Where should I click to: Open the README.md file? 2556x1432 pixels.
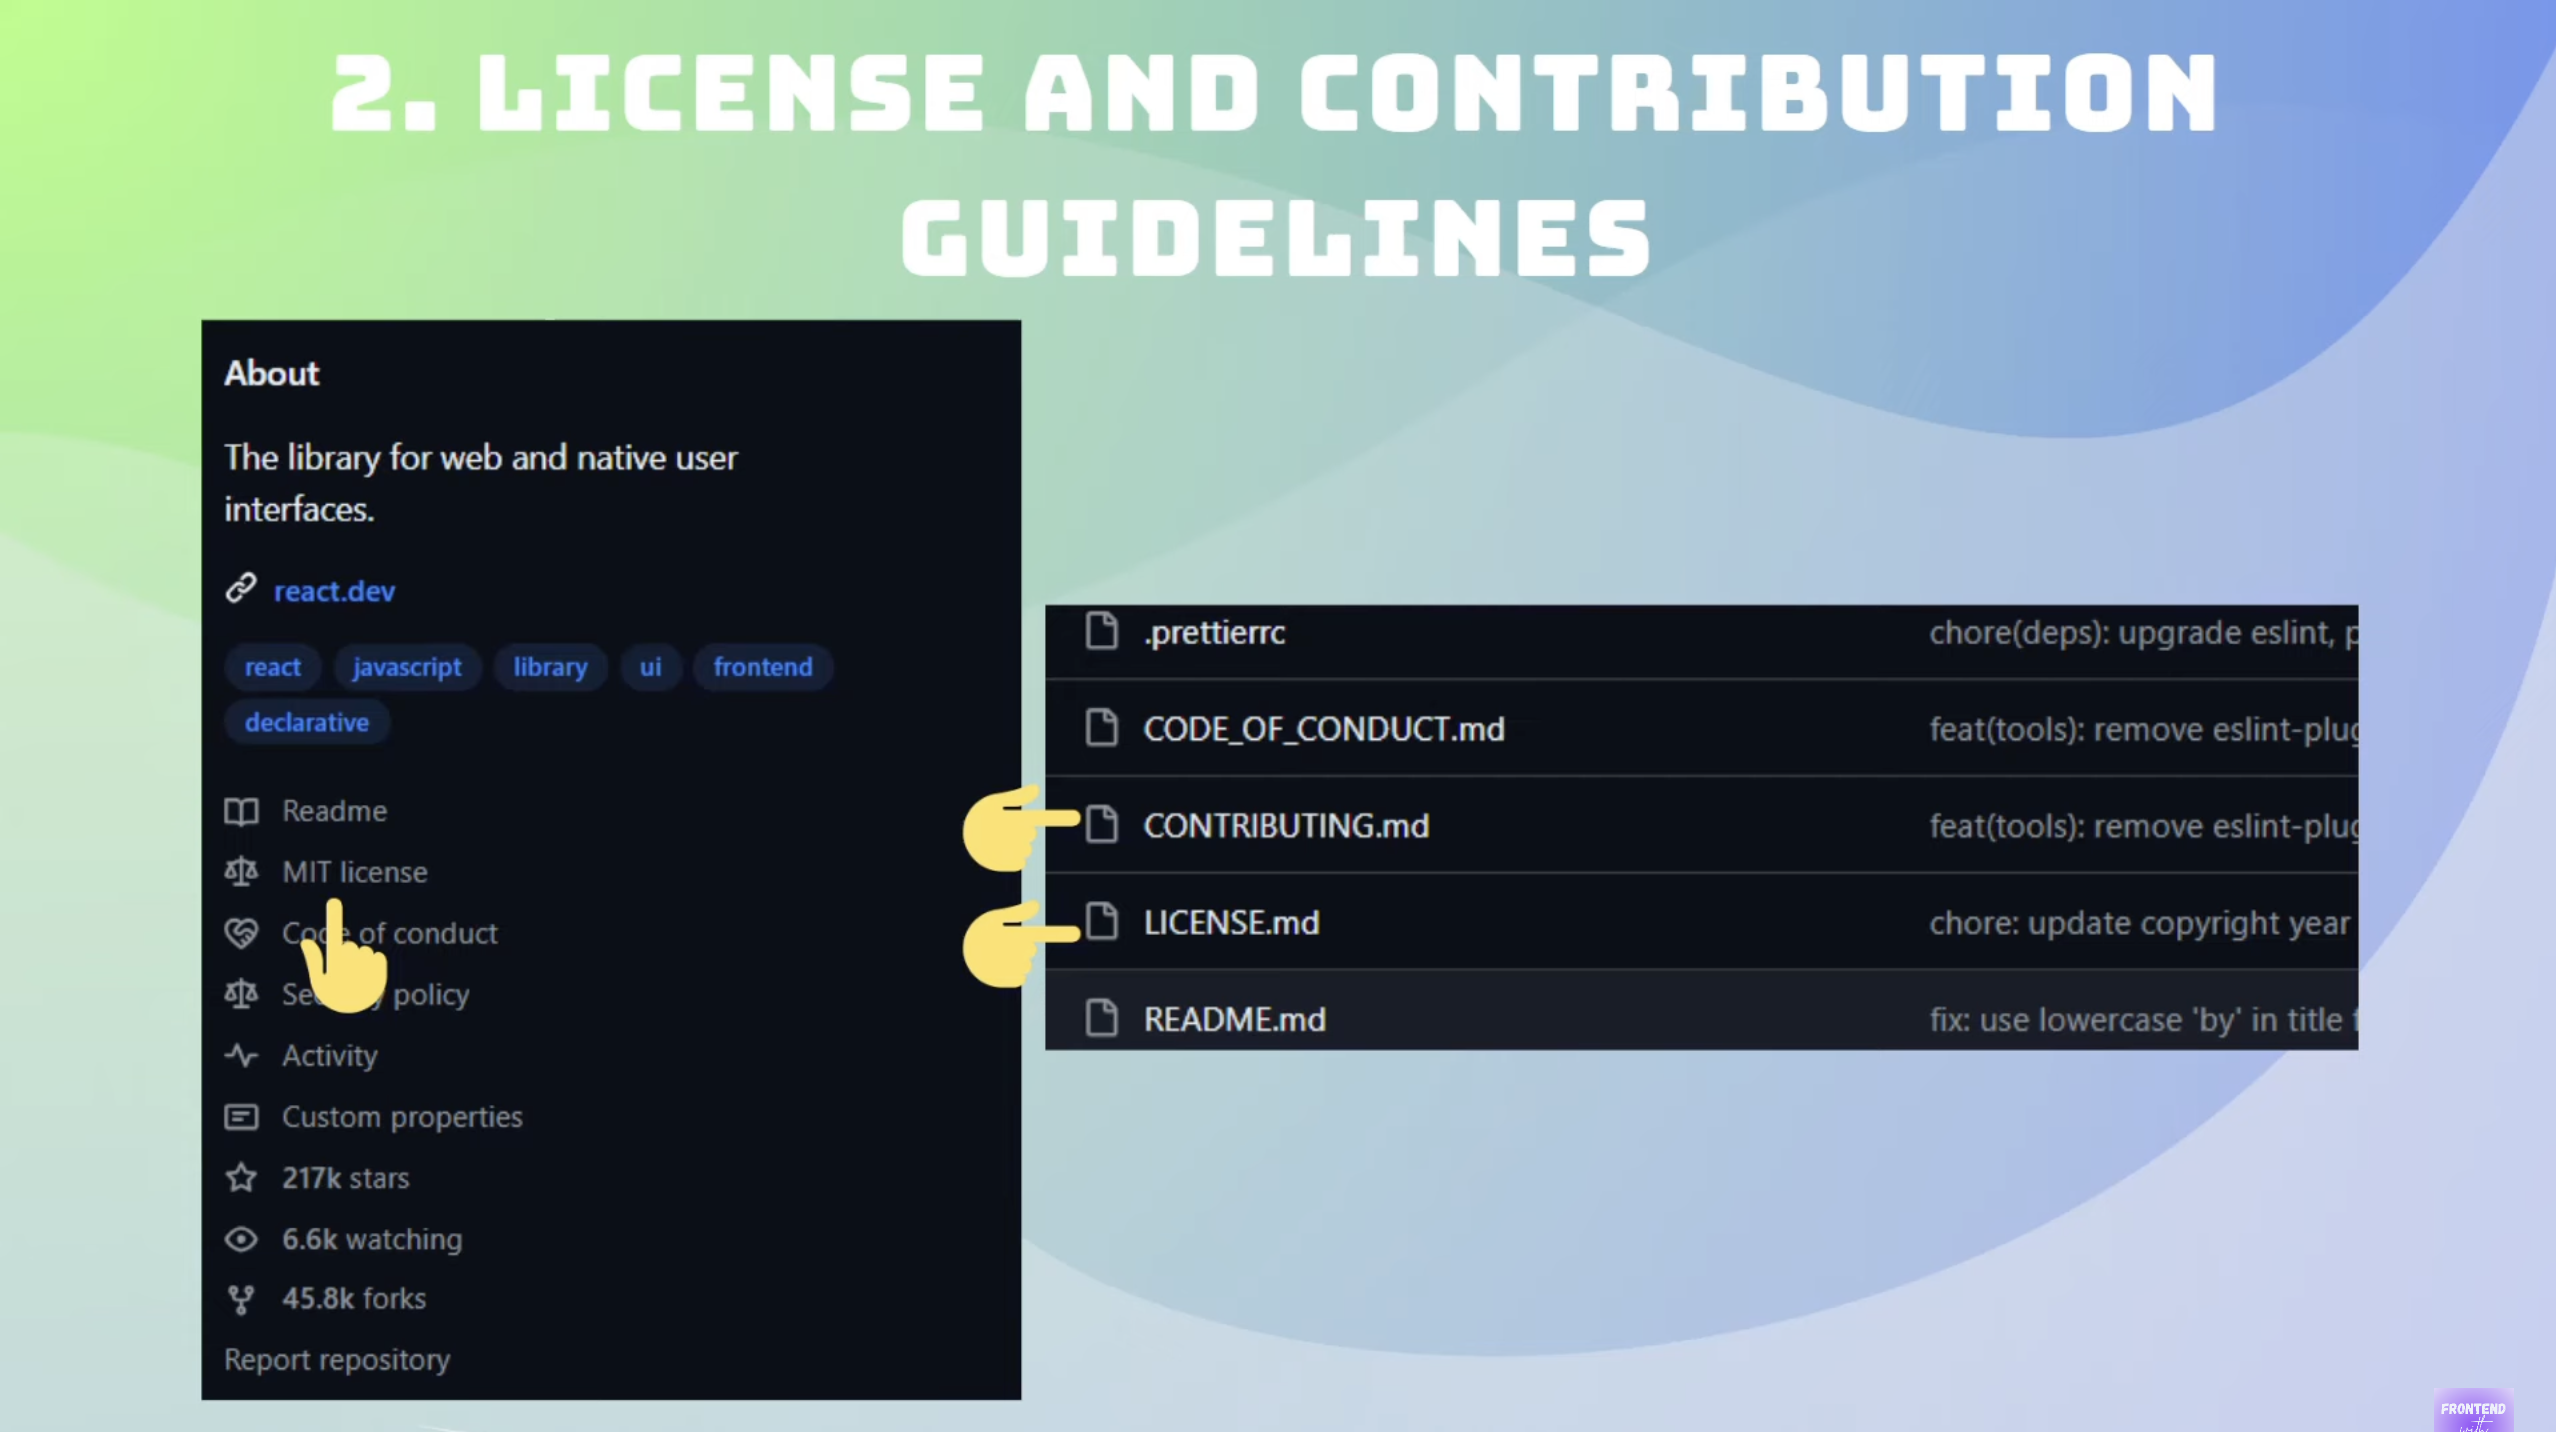tap(1233, 1019)
